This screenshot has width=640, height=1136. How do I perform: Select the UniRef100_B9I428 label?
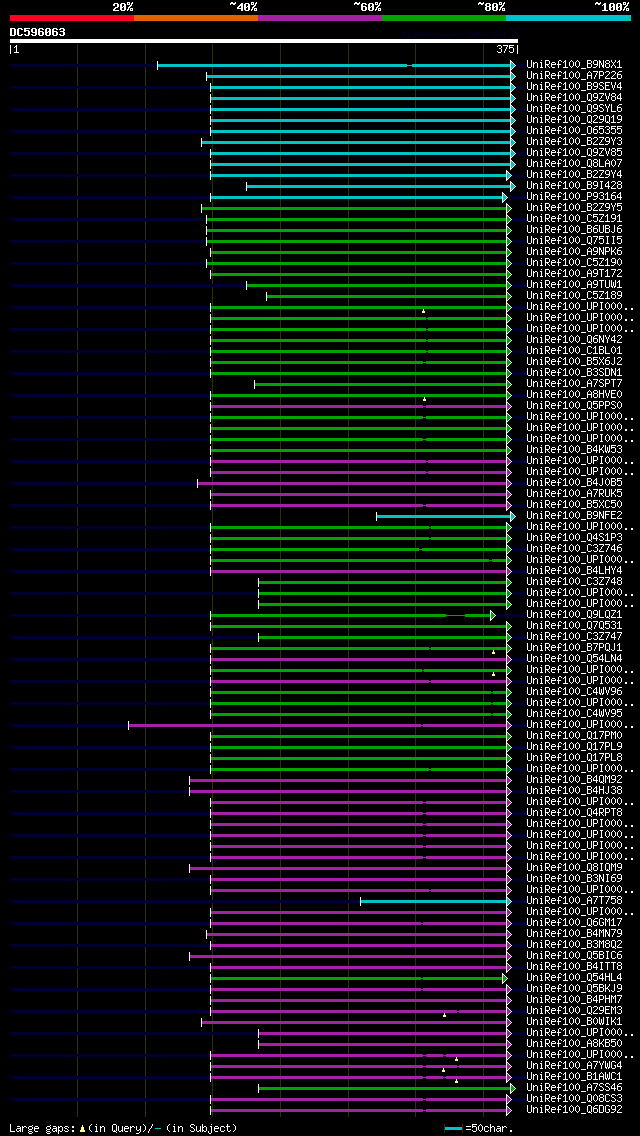click(x=574, y=185)
